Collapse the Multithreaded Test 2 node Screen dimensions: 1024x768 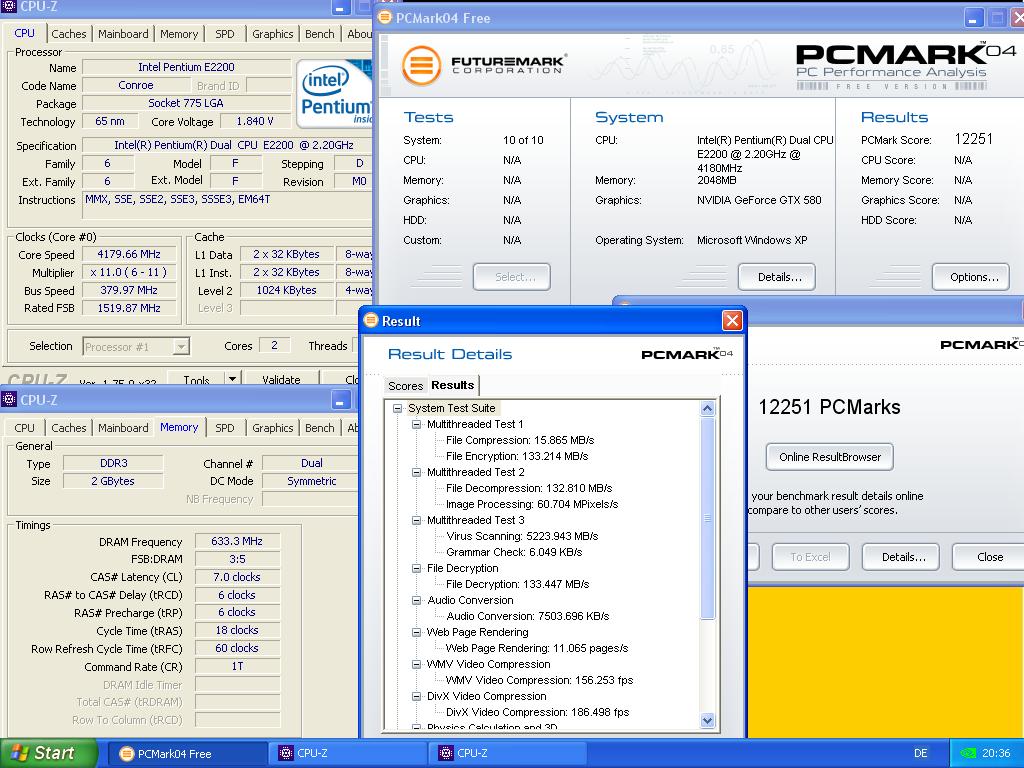point(417,472)
